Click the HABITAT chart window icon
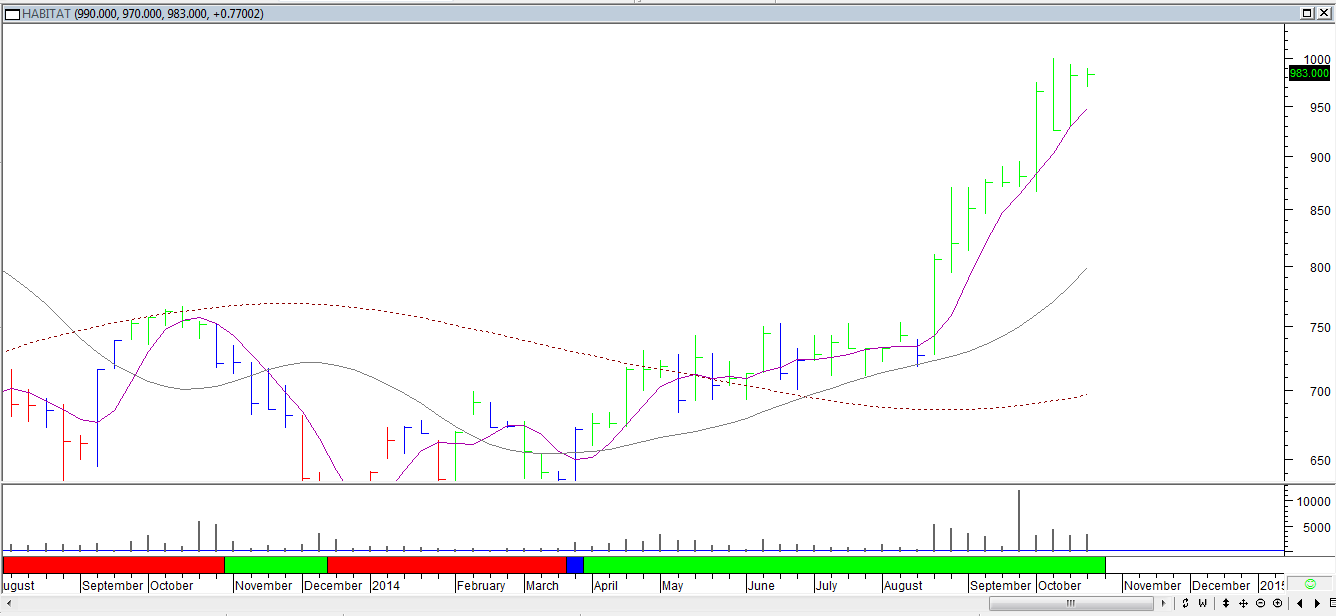Image resolution: width=1336 pixels, height=616 pixels. 11,13
